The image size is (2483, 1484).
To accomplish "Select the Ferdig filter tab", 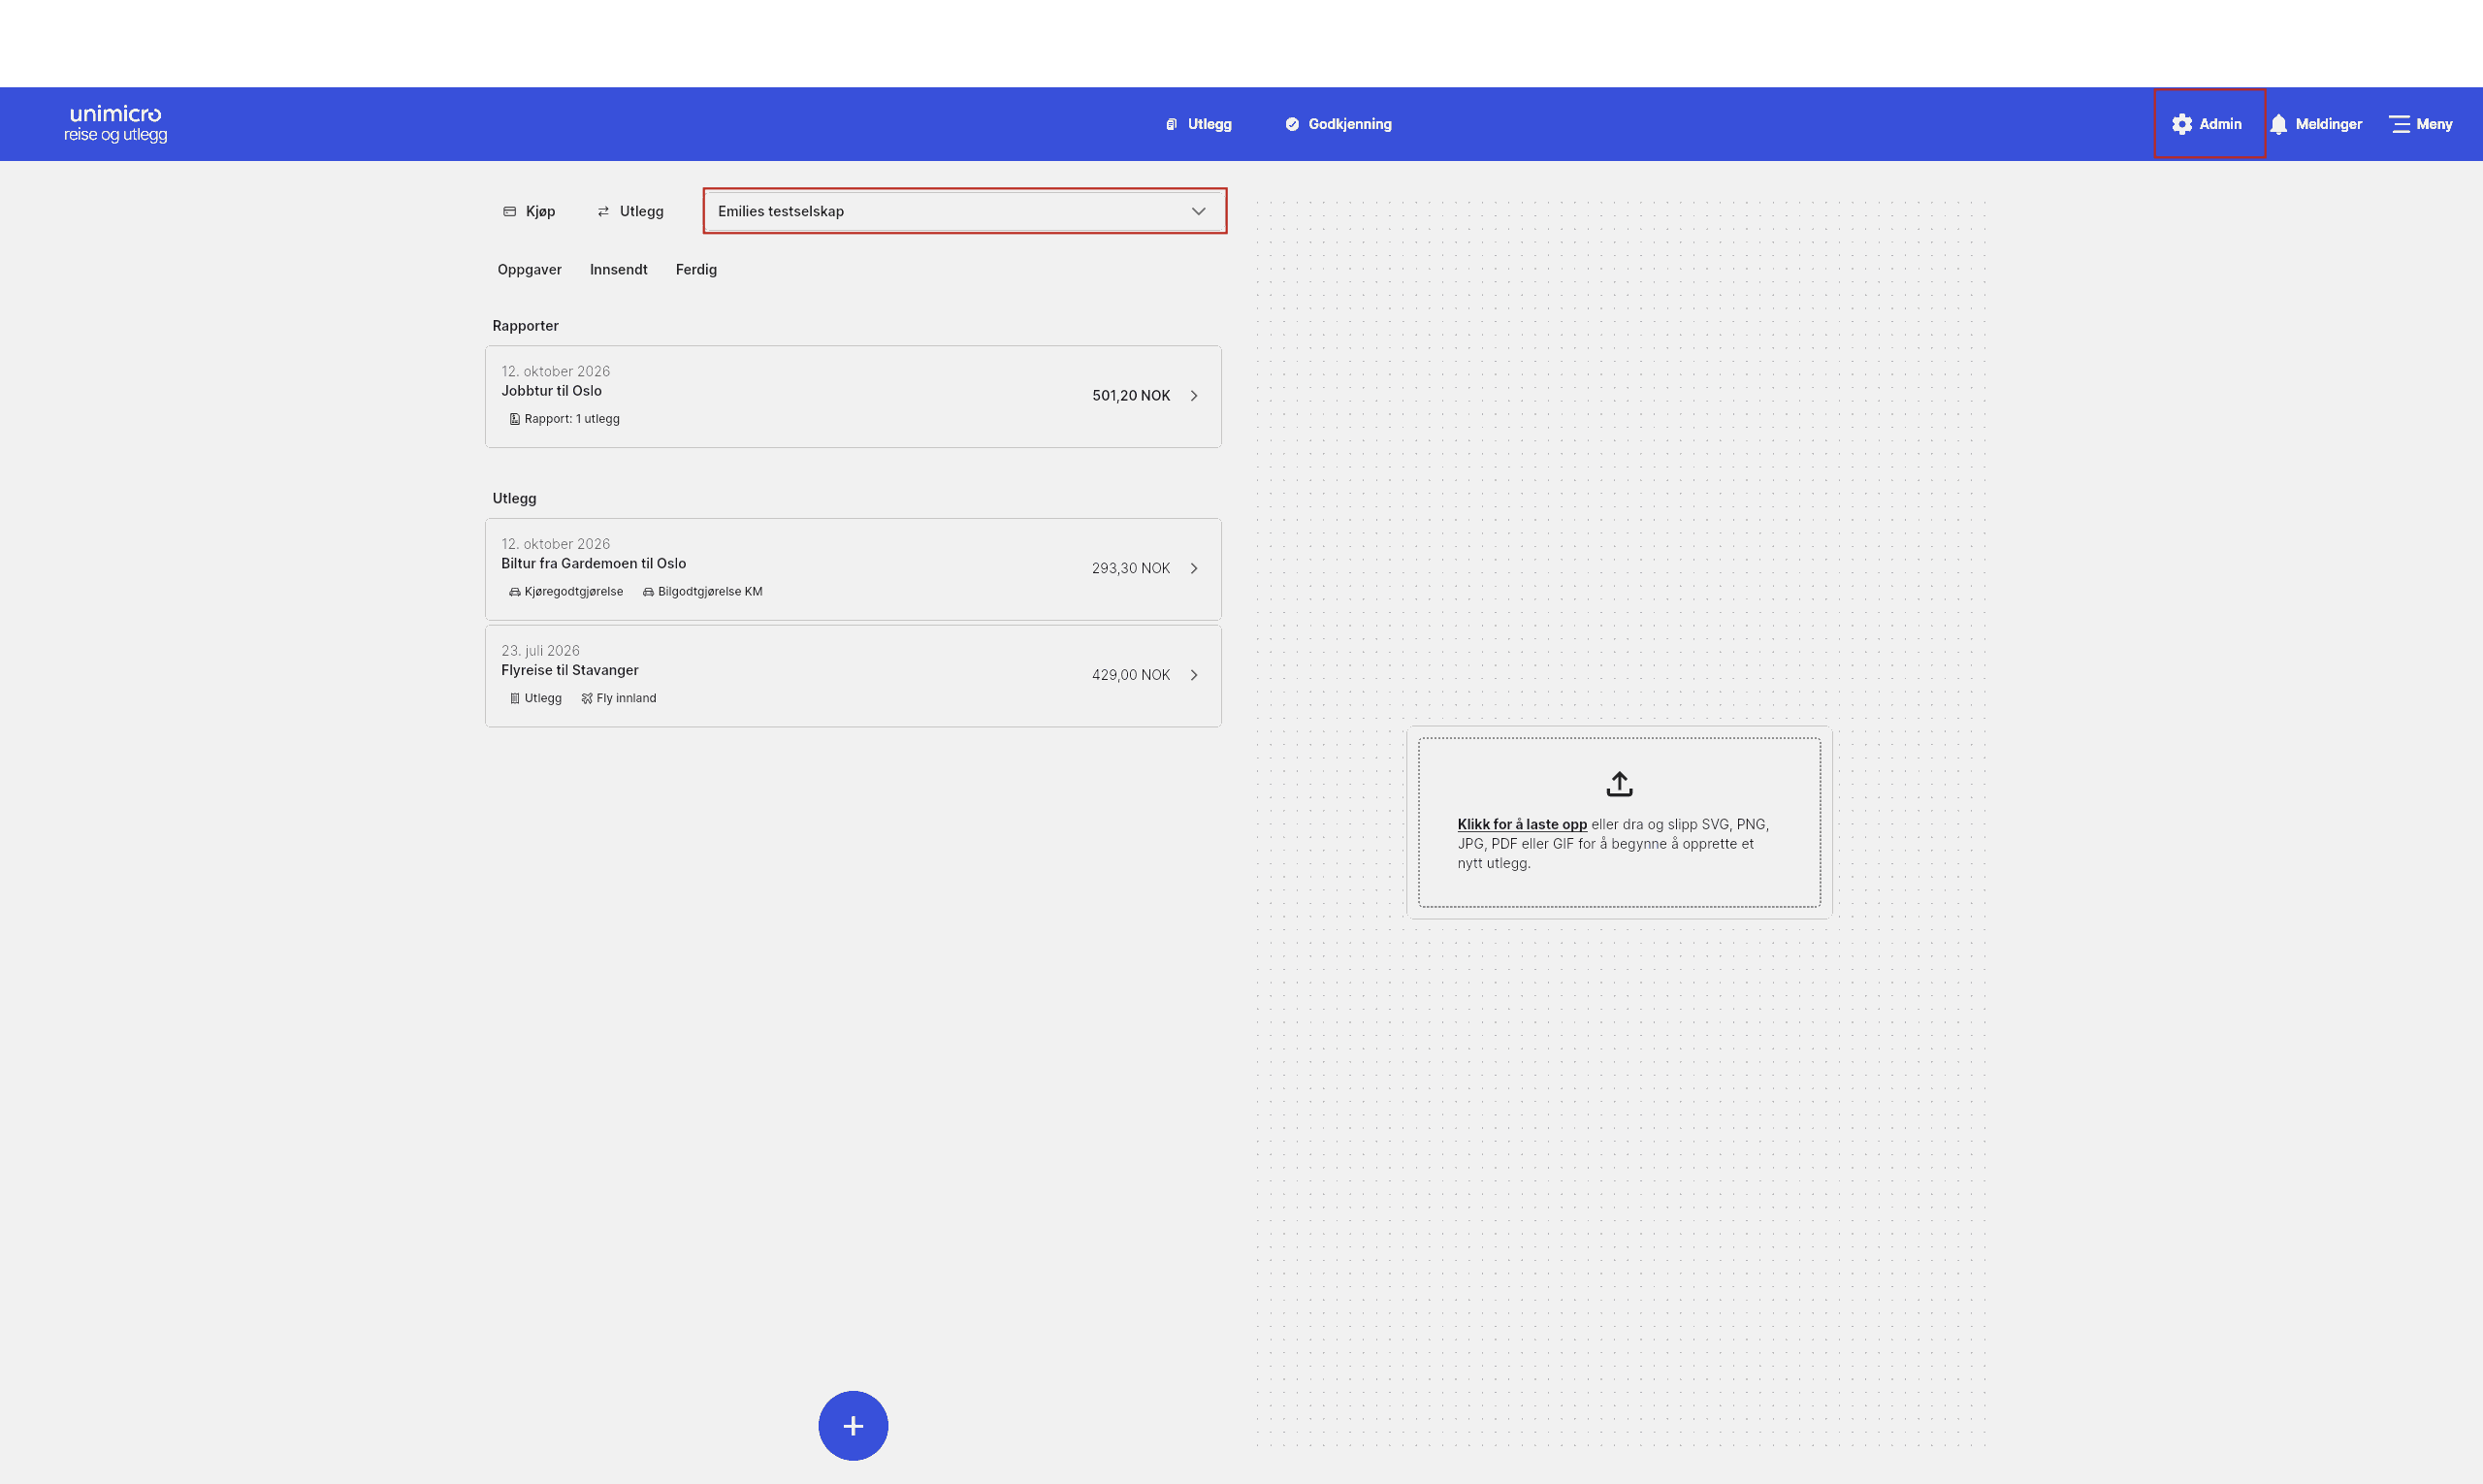I will 696,269.
